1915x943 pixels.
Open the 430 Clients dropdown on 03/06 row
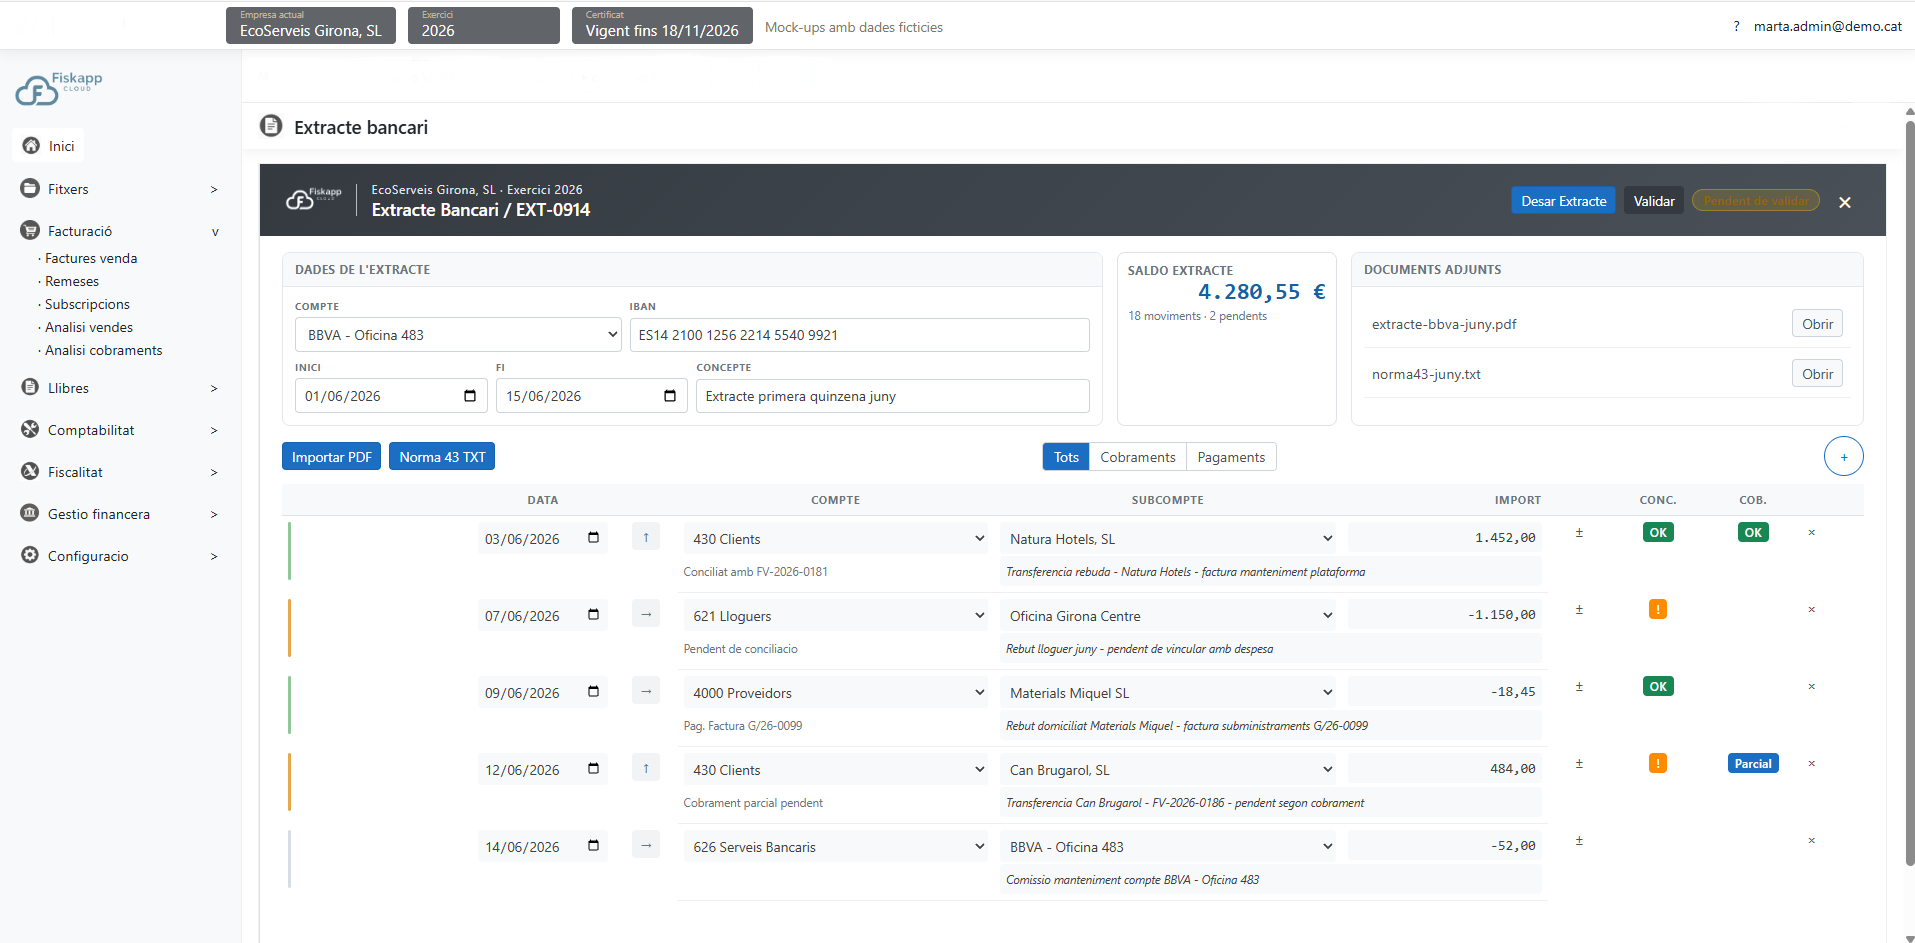click(x=836, y=539)
